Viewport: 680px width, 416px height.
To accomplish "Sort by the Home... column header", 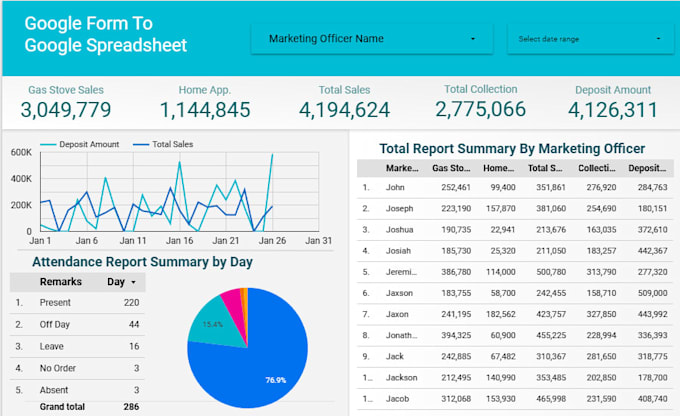I will point(499,168).
